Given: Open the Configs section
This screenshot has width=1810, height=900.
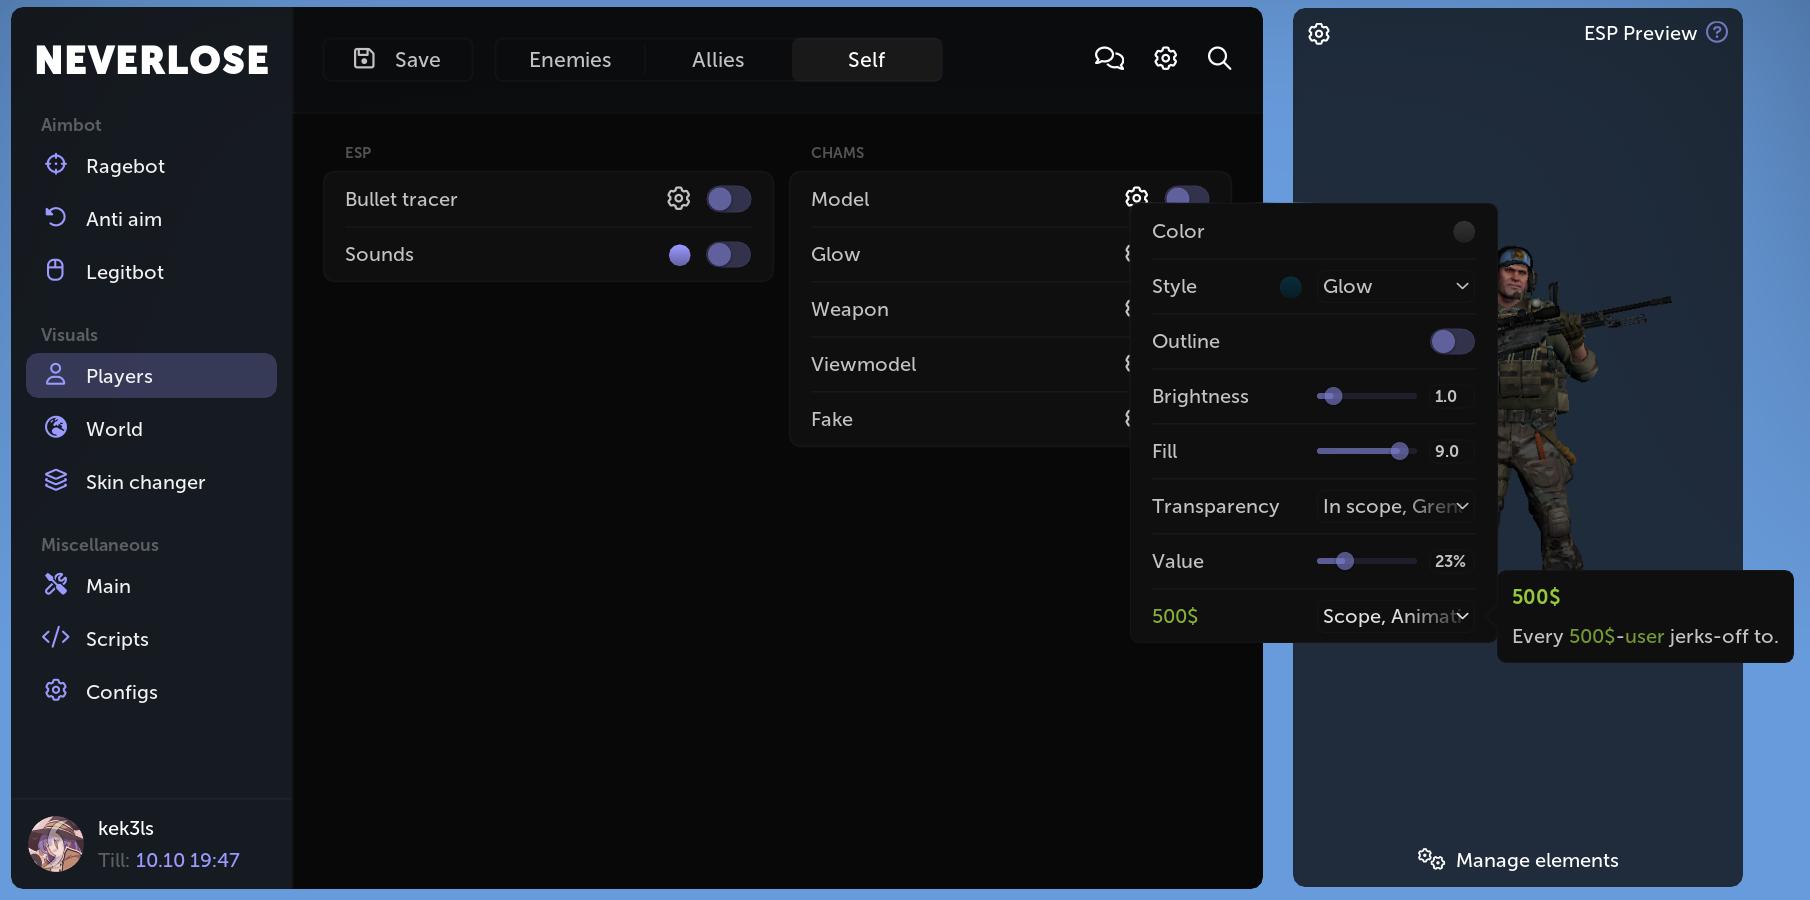Looking at the screenshot, I should click(x=151, y=692).
